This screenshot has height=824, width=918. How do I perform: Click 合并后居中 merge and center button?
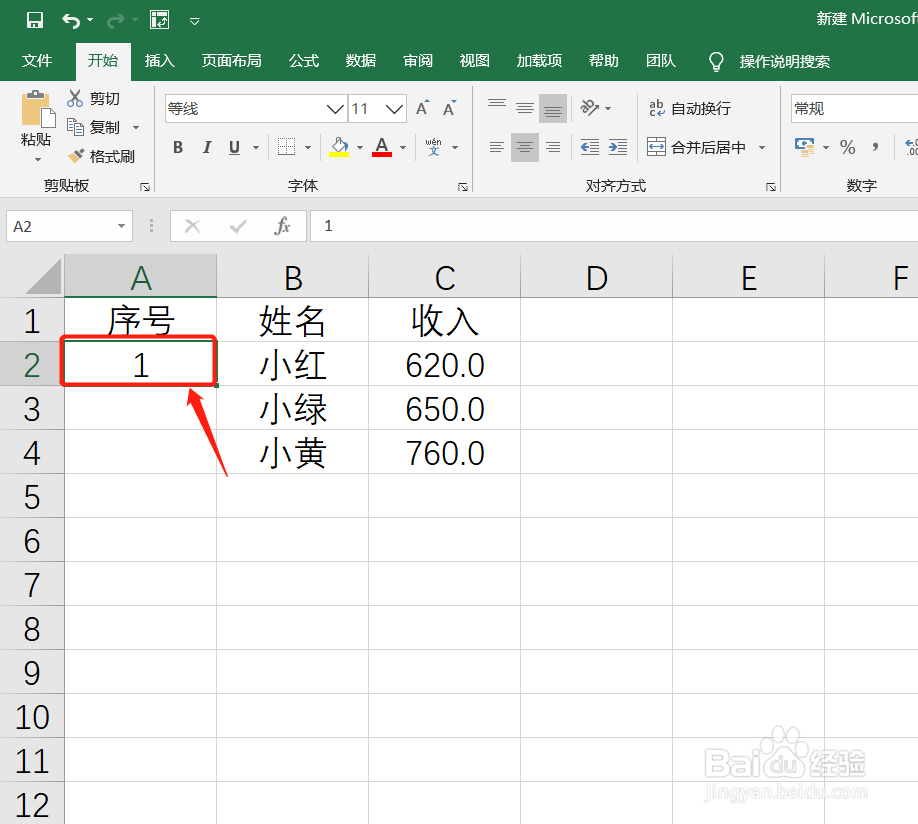pos(696,147)
